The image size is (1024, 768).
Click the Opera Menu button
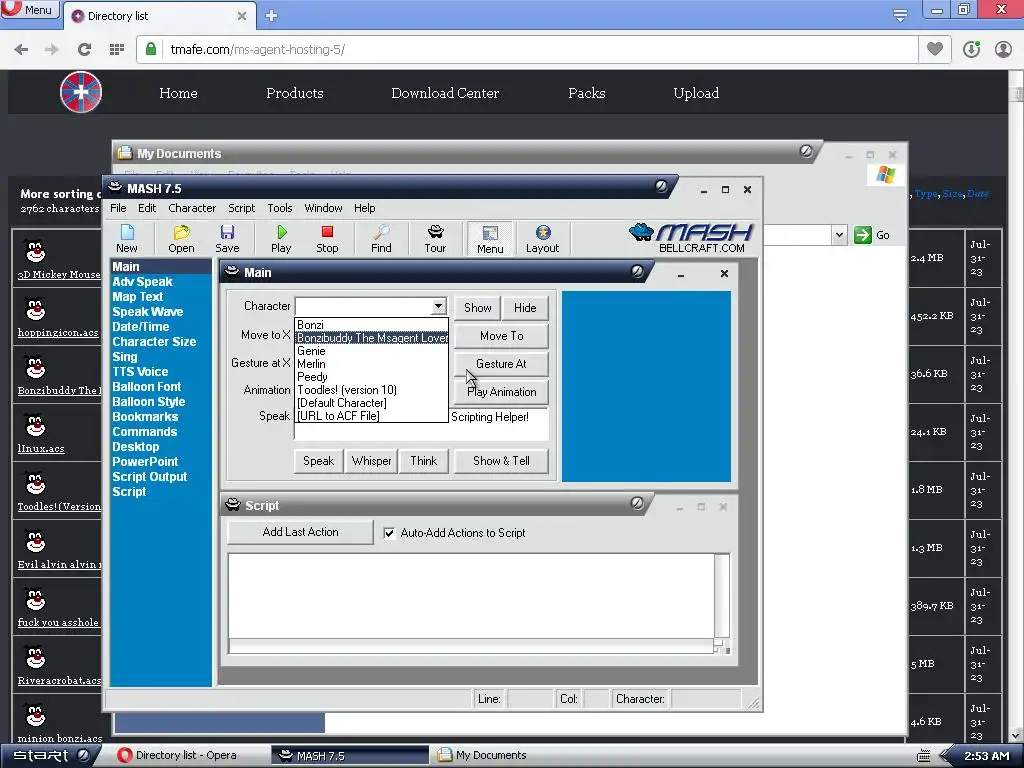click(x=30, y=10)
